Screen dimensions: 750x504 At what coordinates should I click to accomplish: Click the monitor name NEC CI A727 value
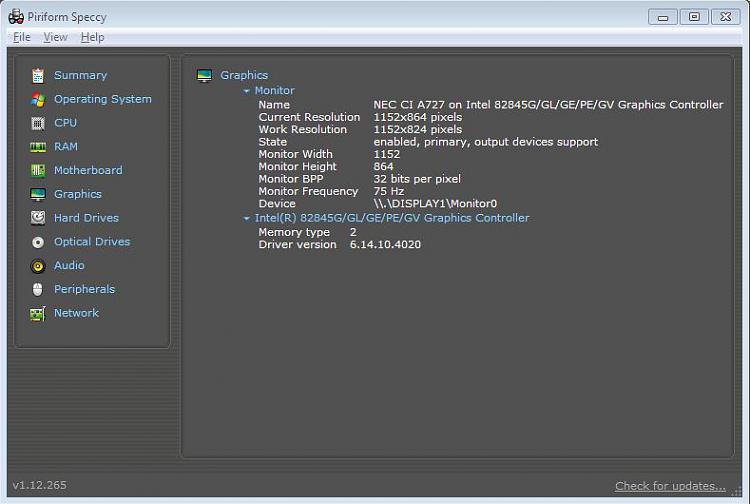[x=548, y=105]
